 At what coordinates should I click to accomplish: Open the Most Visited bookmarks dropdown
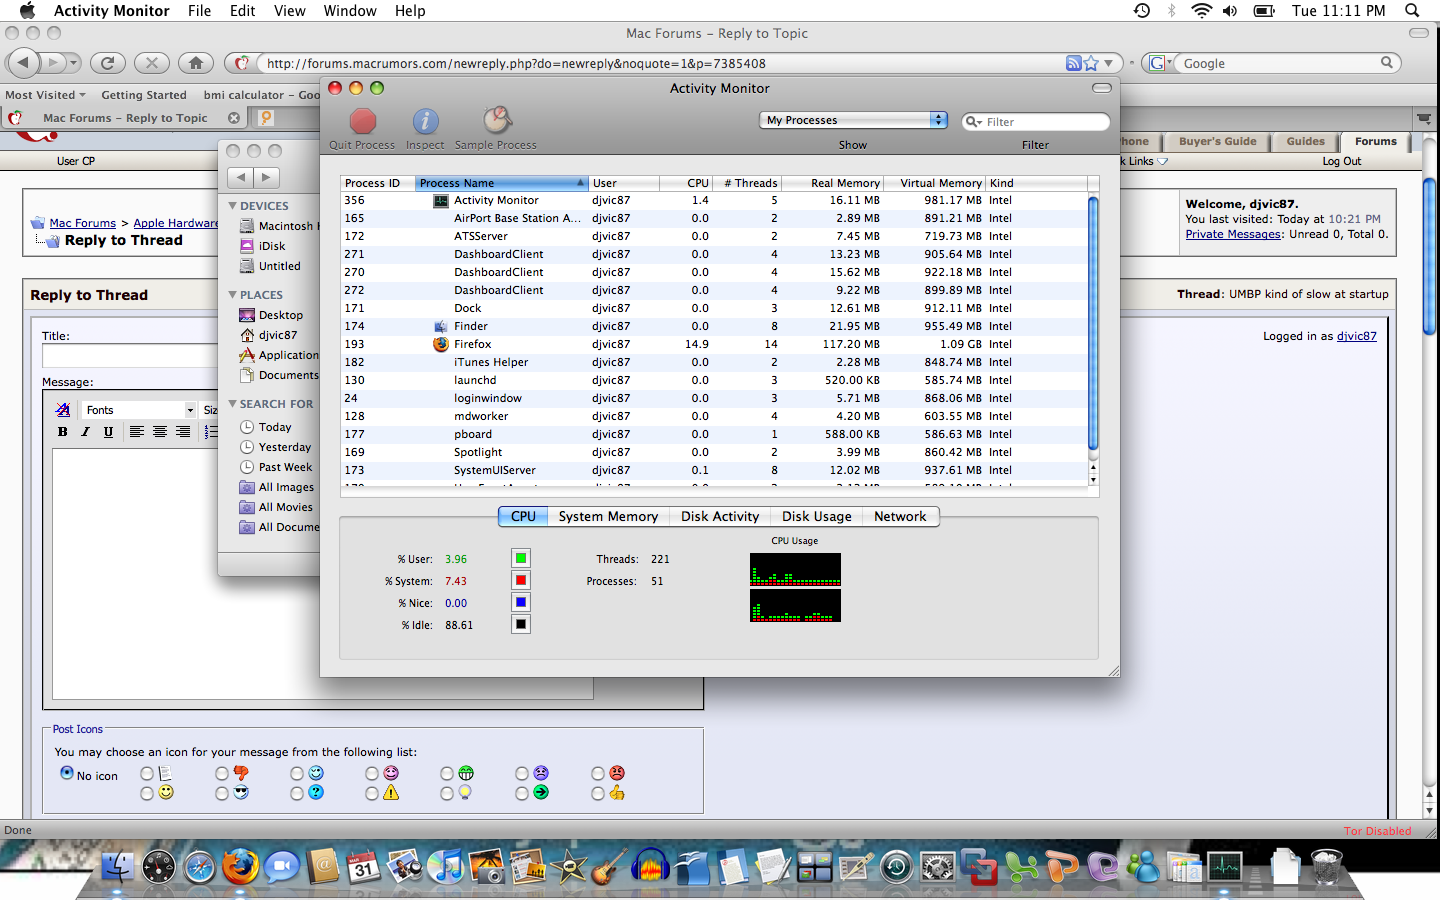[x=45, y=95]
